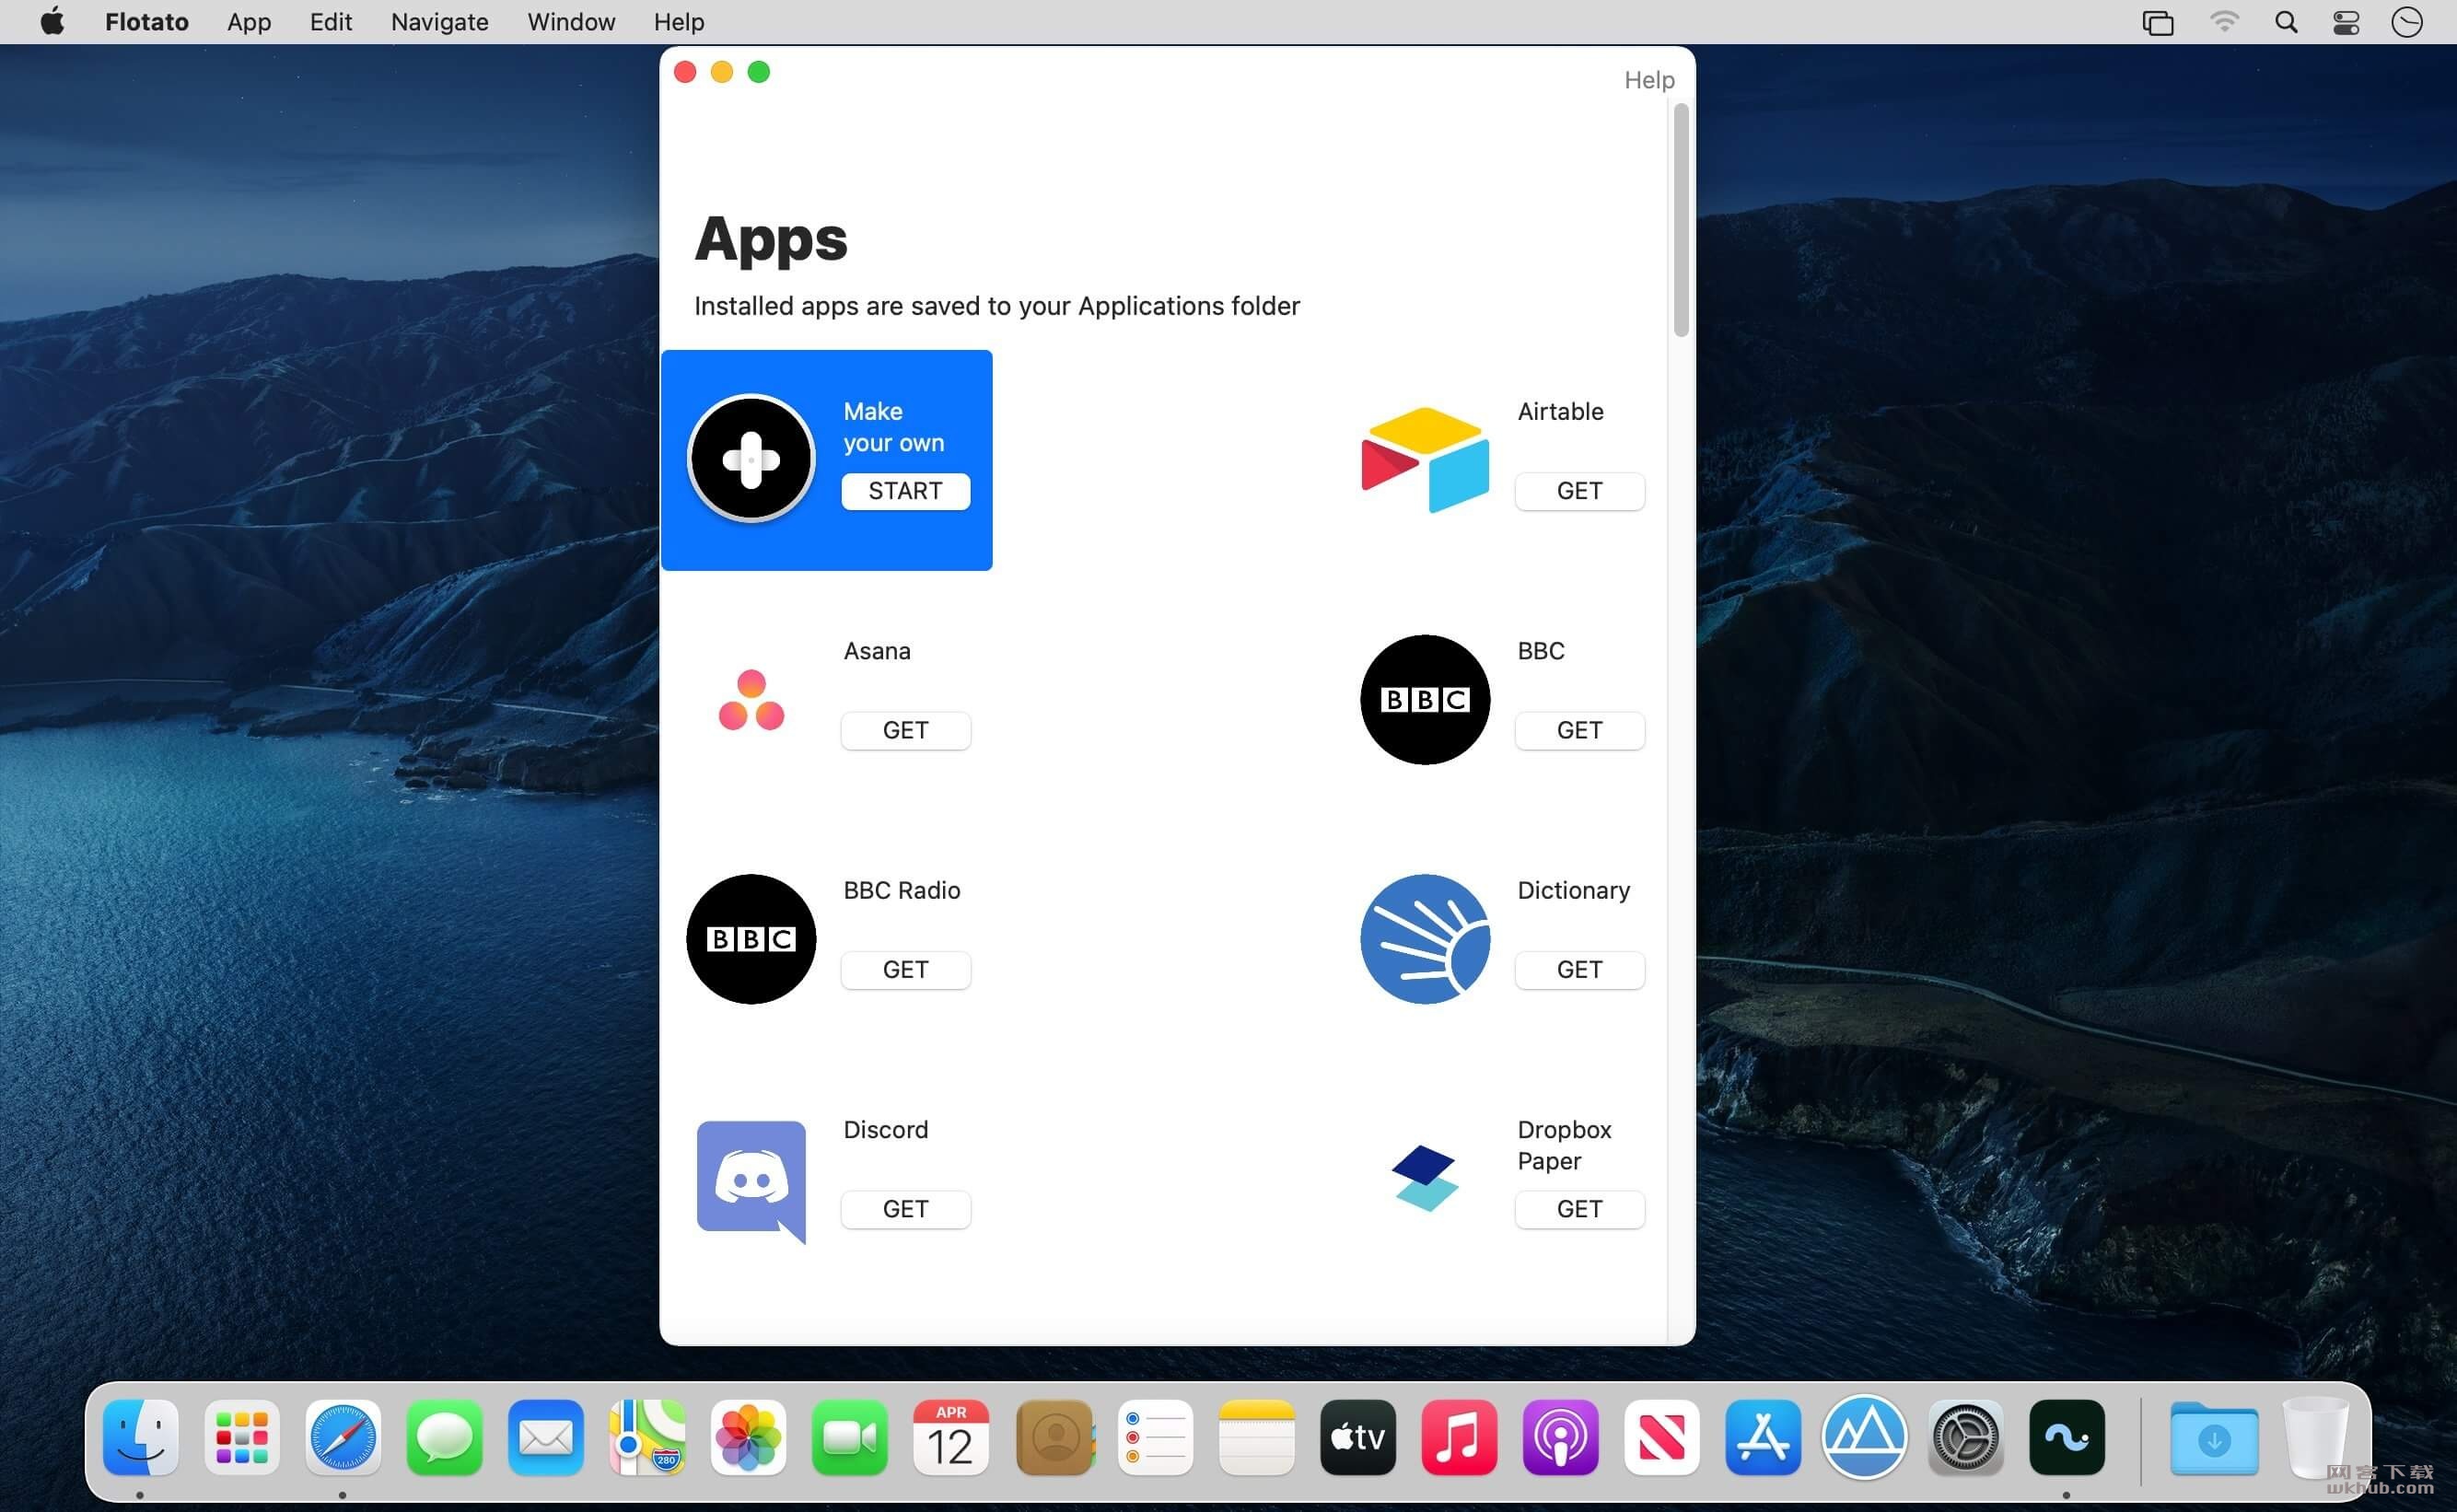Open the Flotato menu in menu bar
The width and height of the screenshot is (2457, 1512).
pyautogui.click(x=147, y=22)
